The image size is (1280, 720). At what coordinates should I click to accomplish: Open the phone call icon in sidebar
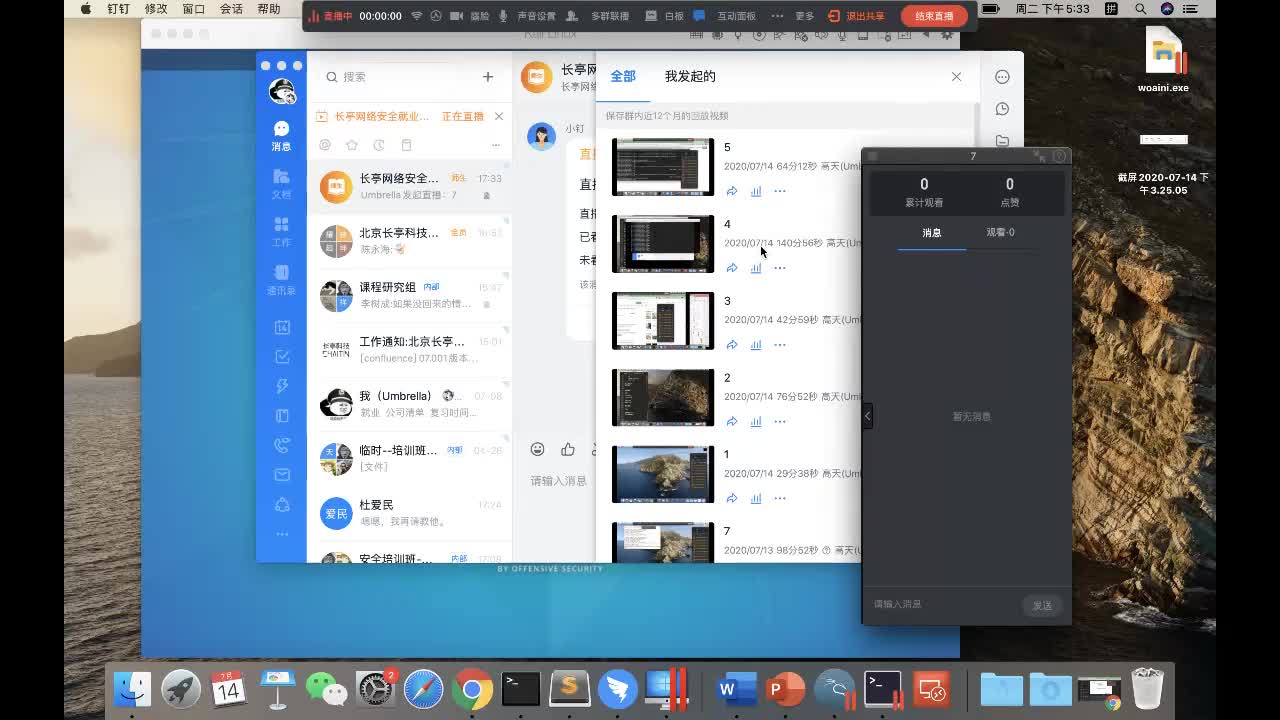[x=282, y=446]
